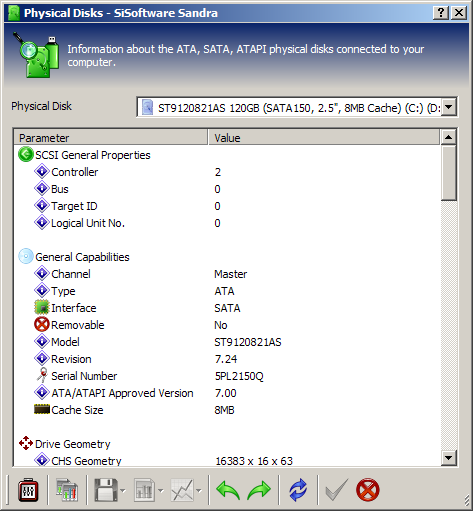Click the green back arrow
The width and height of the screenshot is (473, 511).
228,490
